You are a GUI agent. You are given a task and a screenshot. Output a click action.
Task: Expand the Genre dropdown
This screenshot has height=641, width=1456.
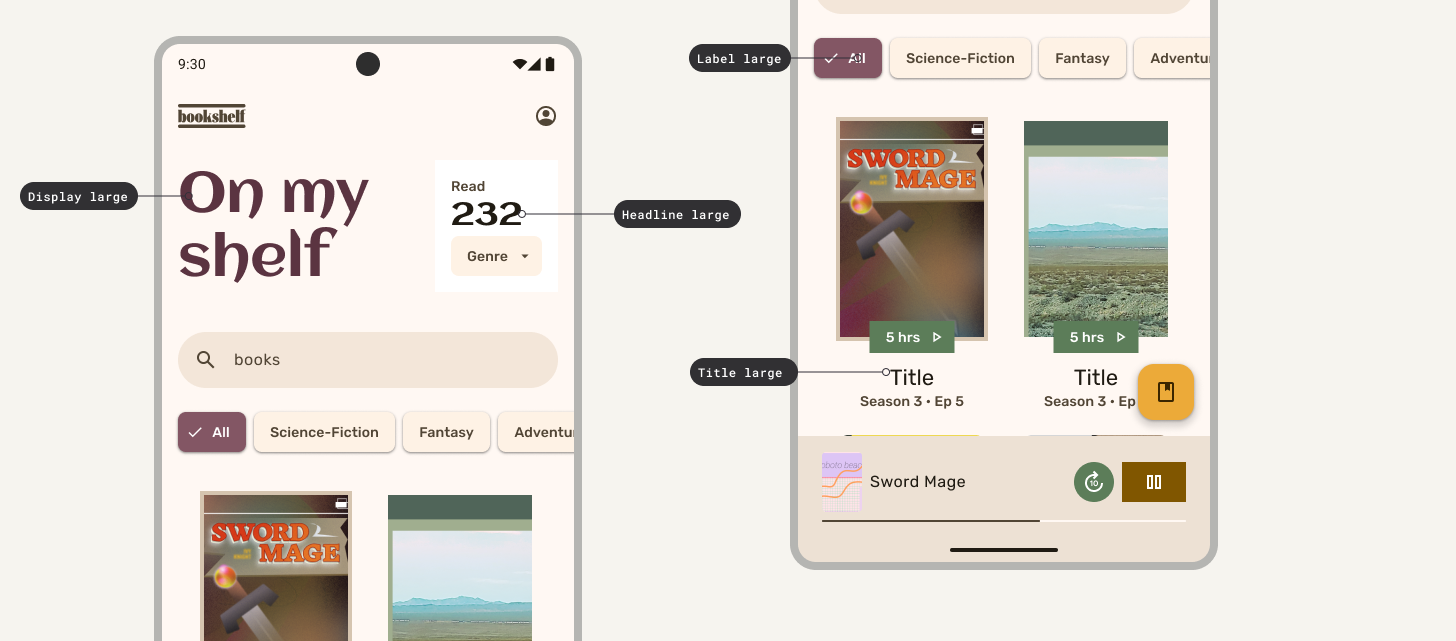point(487,256)
